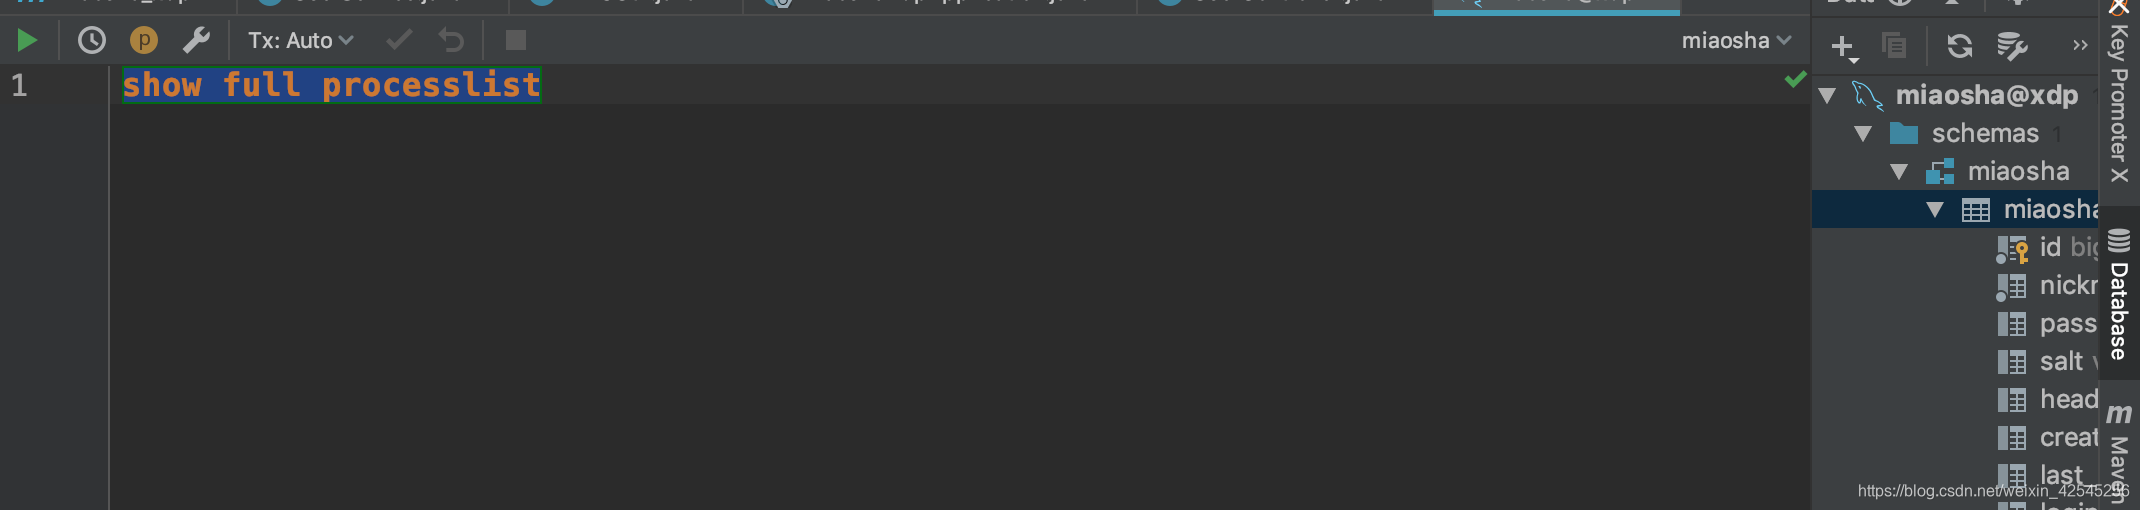This screenshot has width=2140, height=510.
Task: Click the plus New icon in Database panel
Action: [1843, 46]
